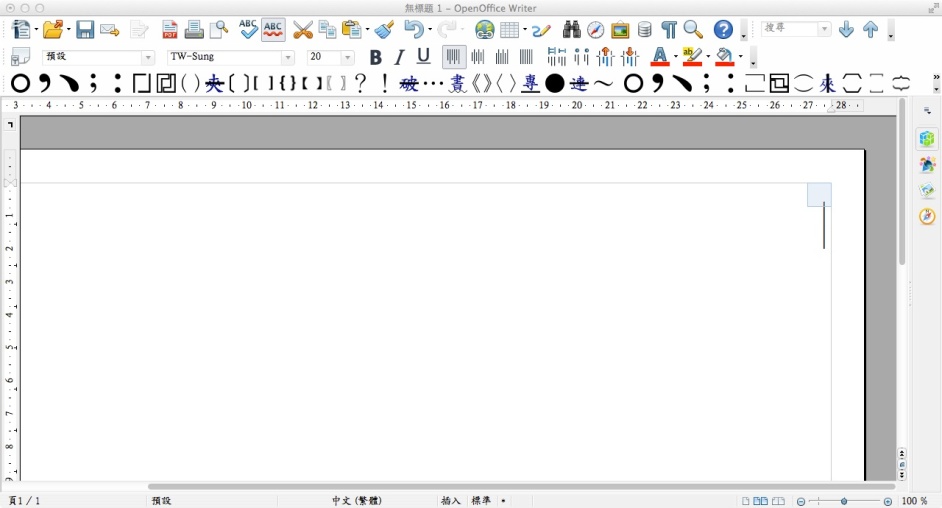Click the Export as PDF icon
The width and height of the screenshot is (942, 508).
170,30
